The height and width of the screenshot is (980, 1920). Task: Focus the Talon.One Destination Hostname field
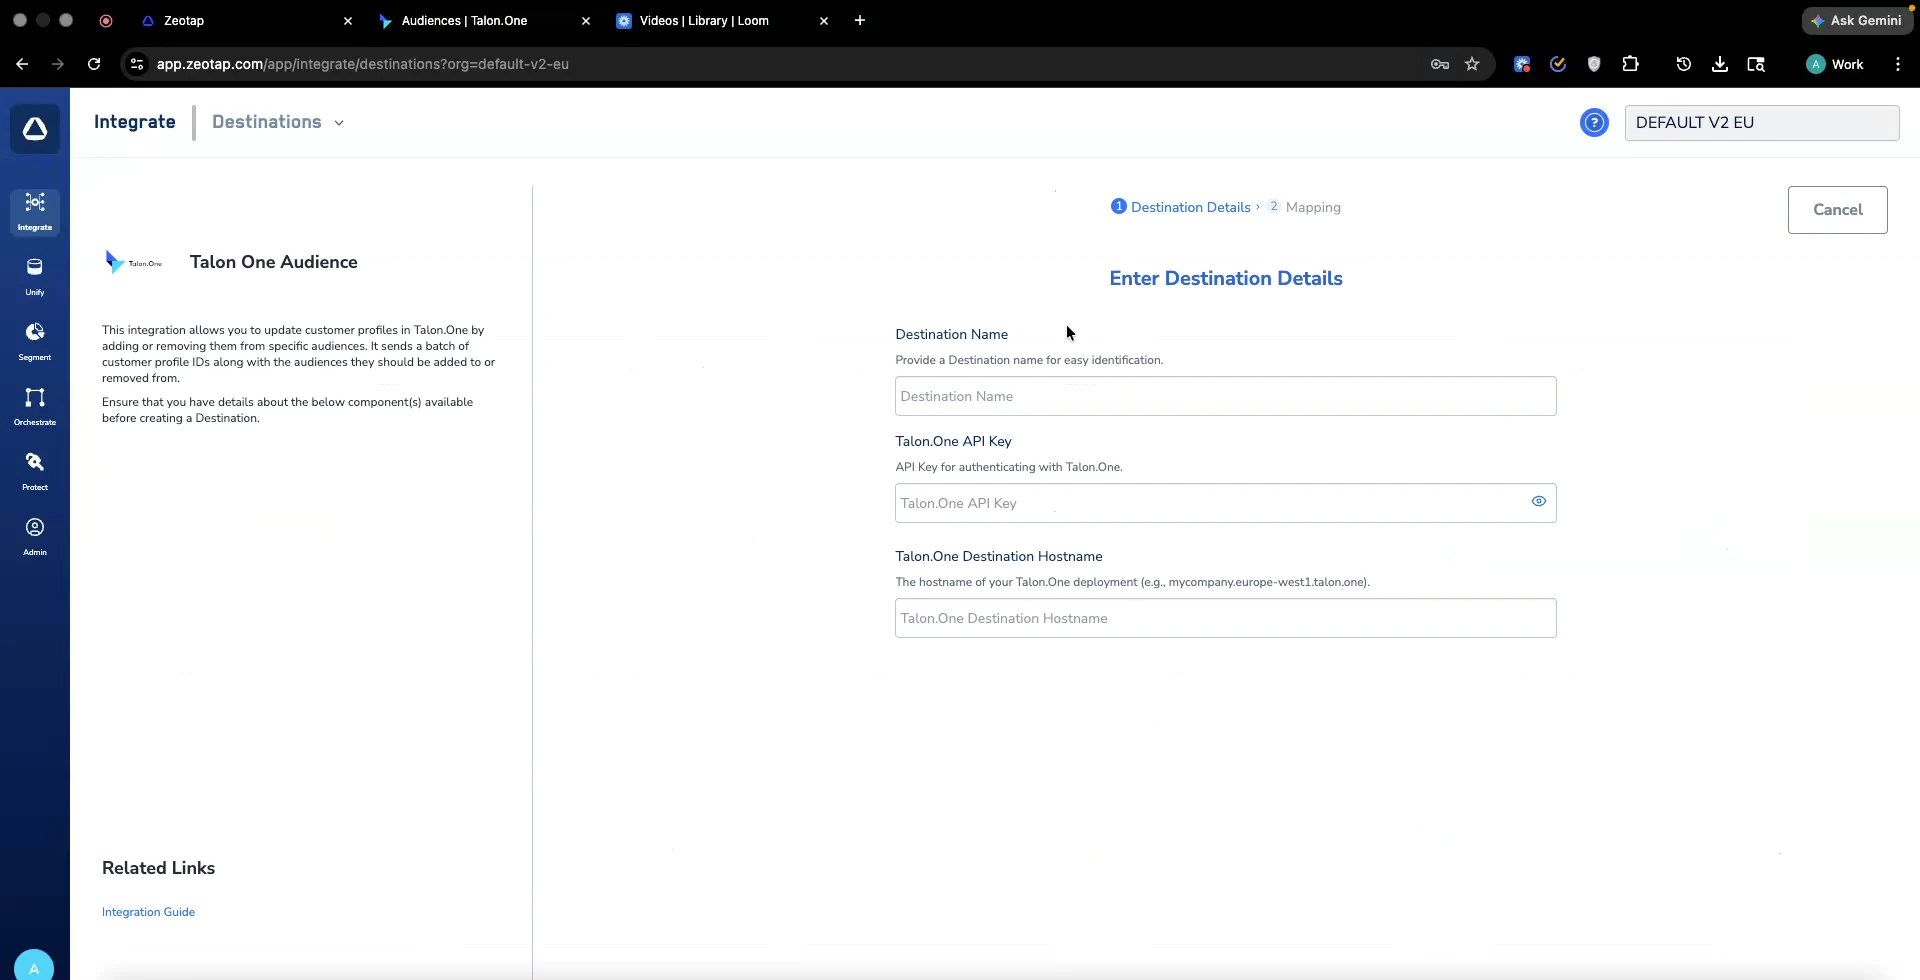click(x=1226, y=618)
